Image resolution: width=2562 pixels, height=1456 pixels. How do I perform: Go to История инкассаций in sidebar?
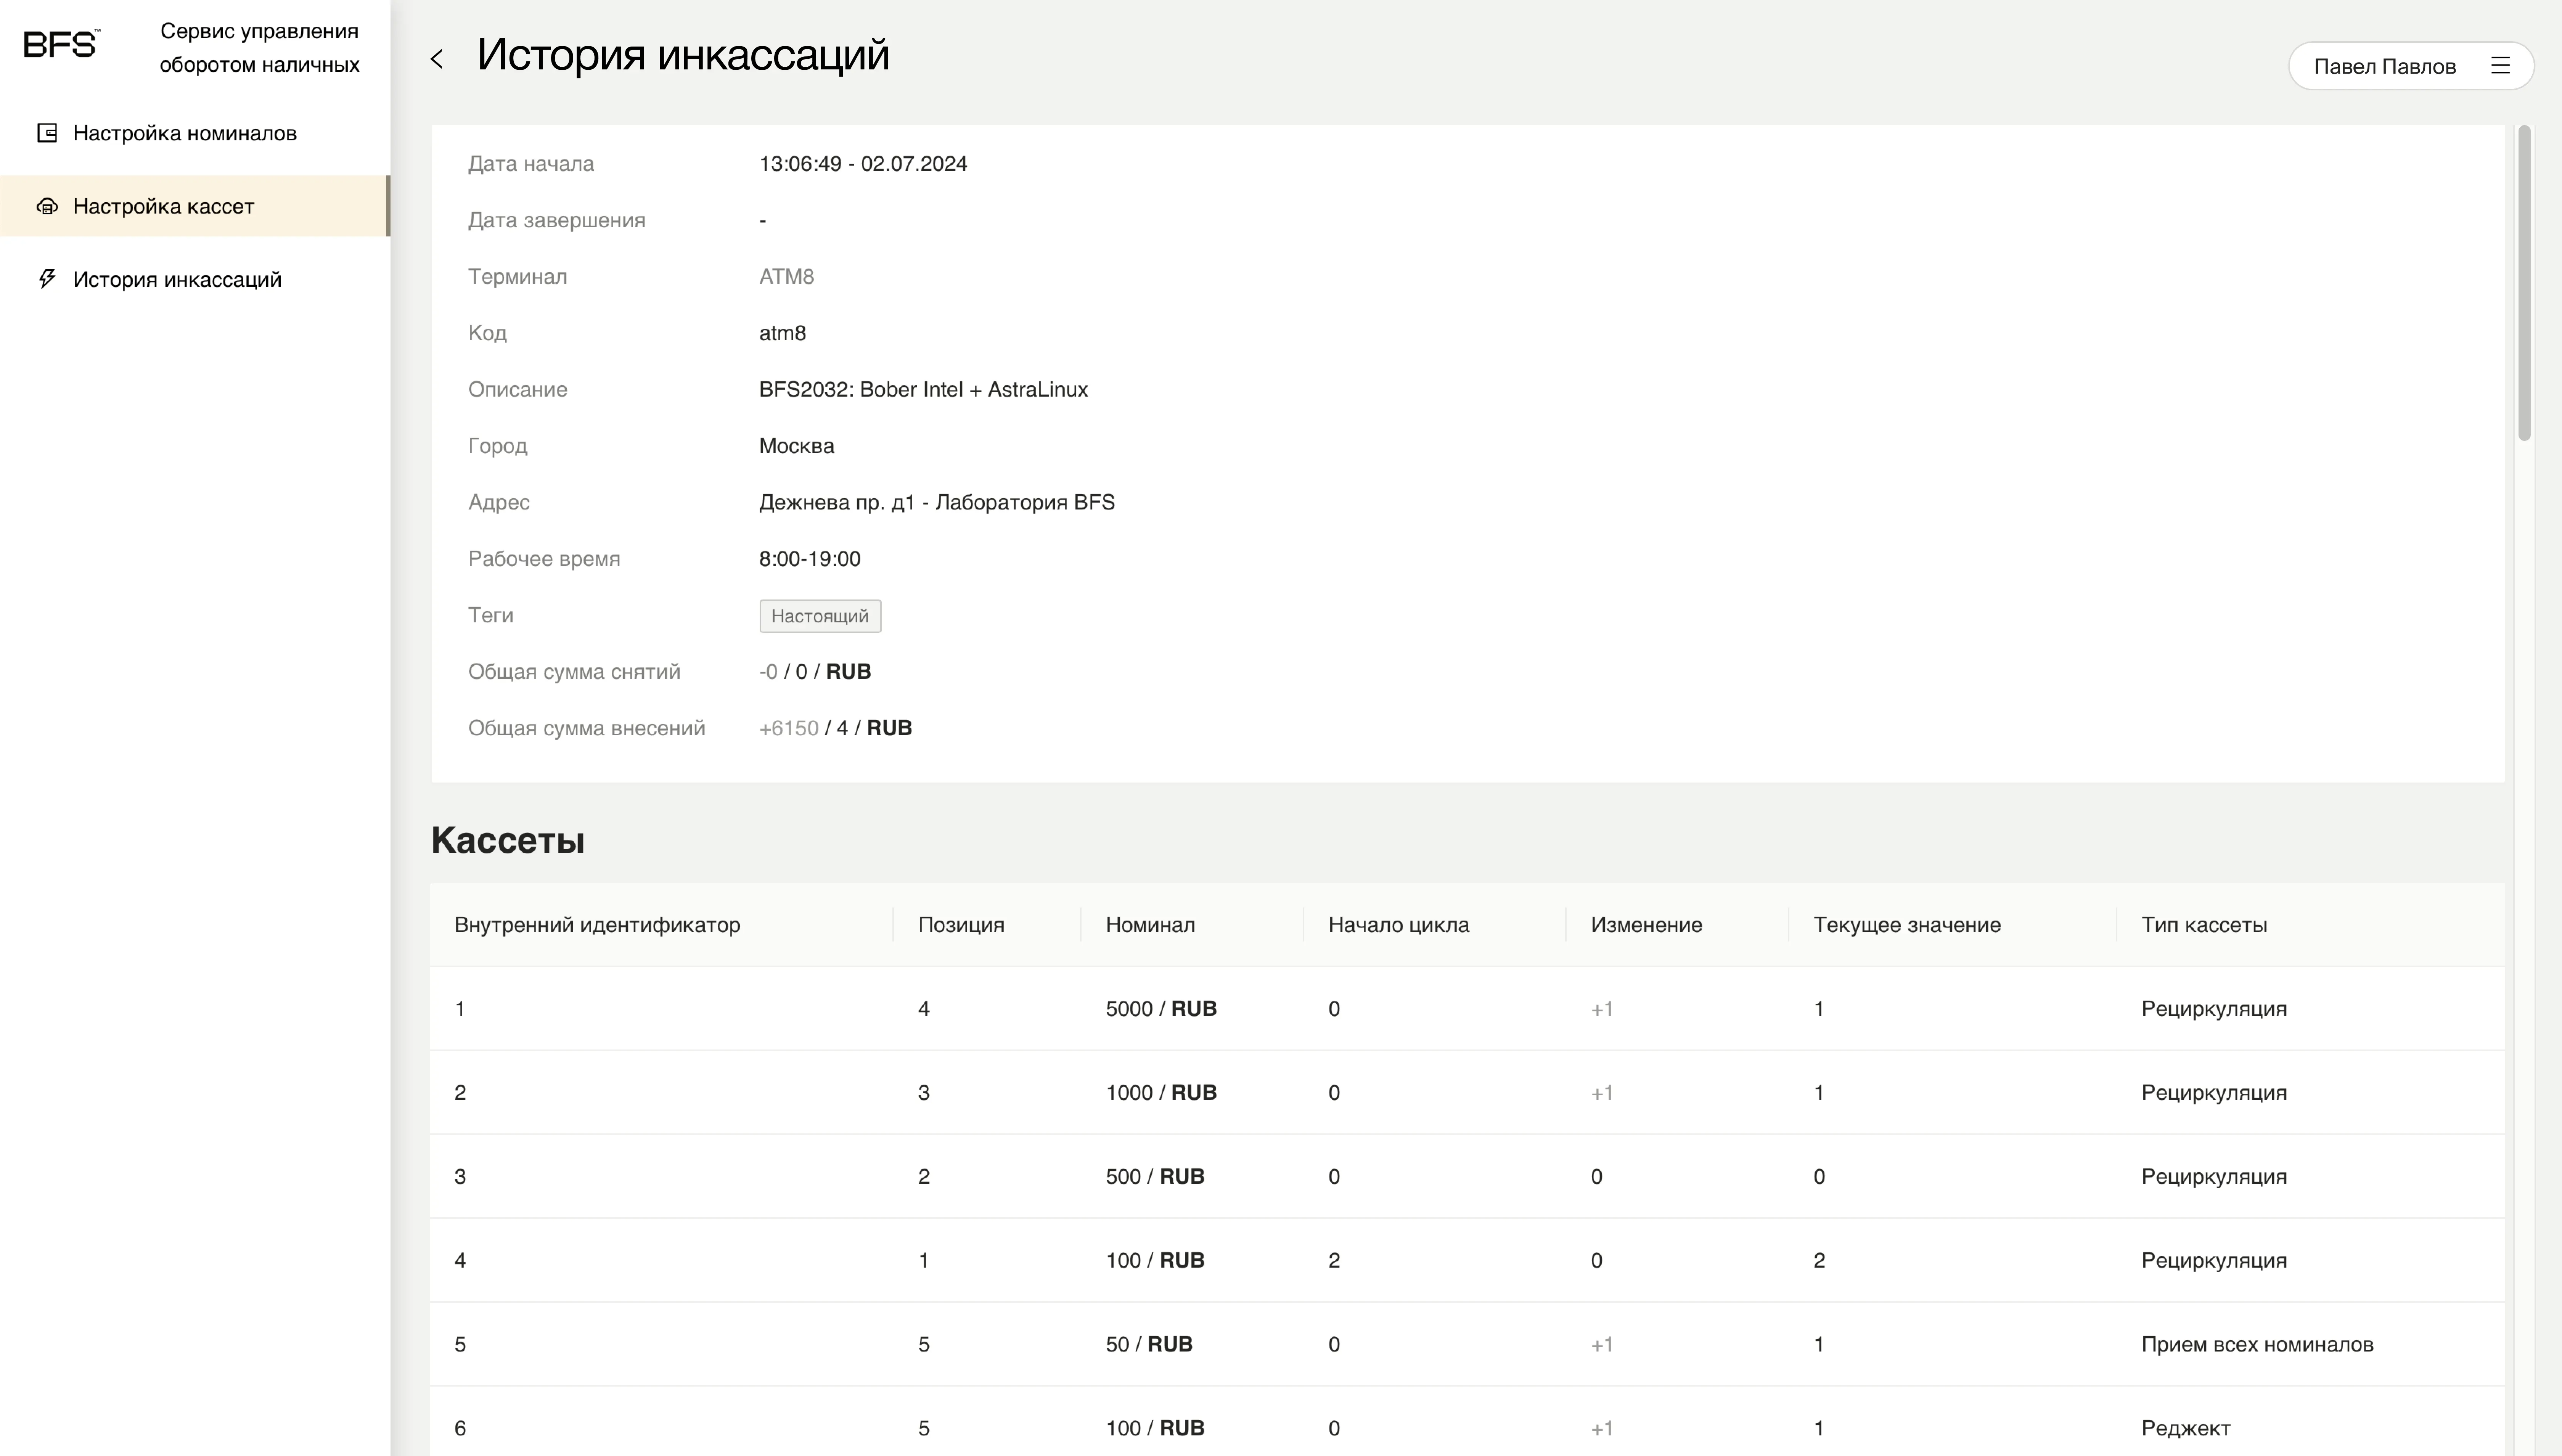click(195, 279)
